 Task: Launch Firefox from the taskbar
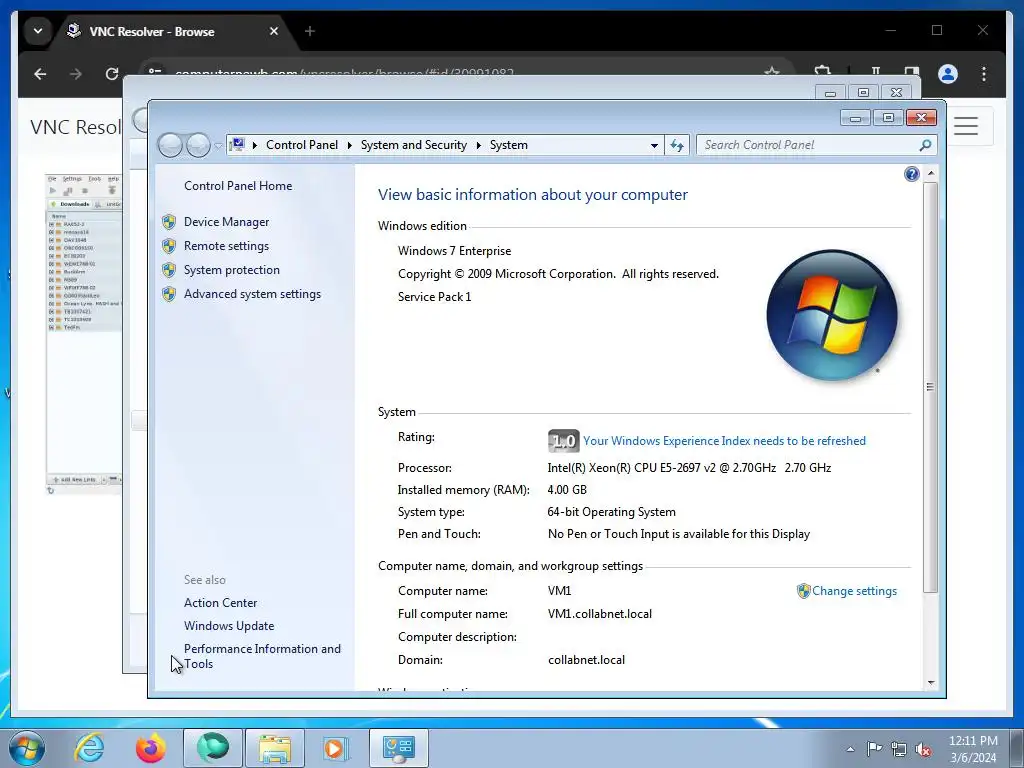pyautogui.click(x=151, y=748)
